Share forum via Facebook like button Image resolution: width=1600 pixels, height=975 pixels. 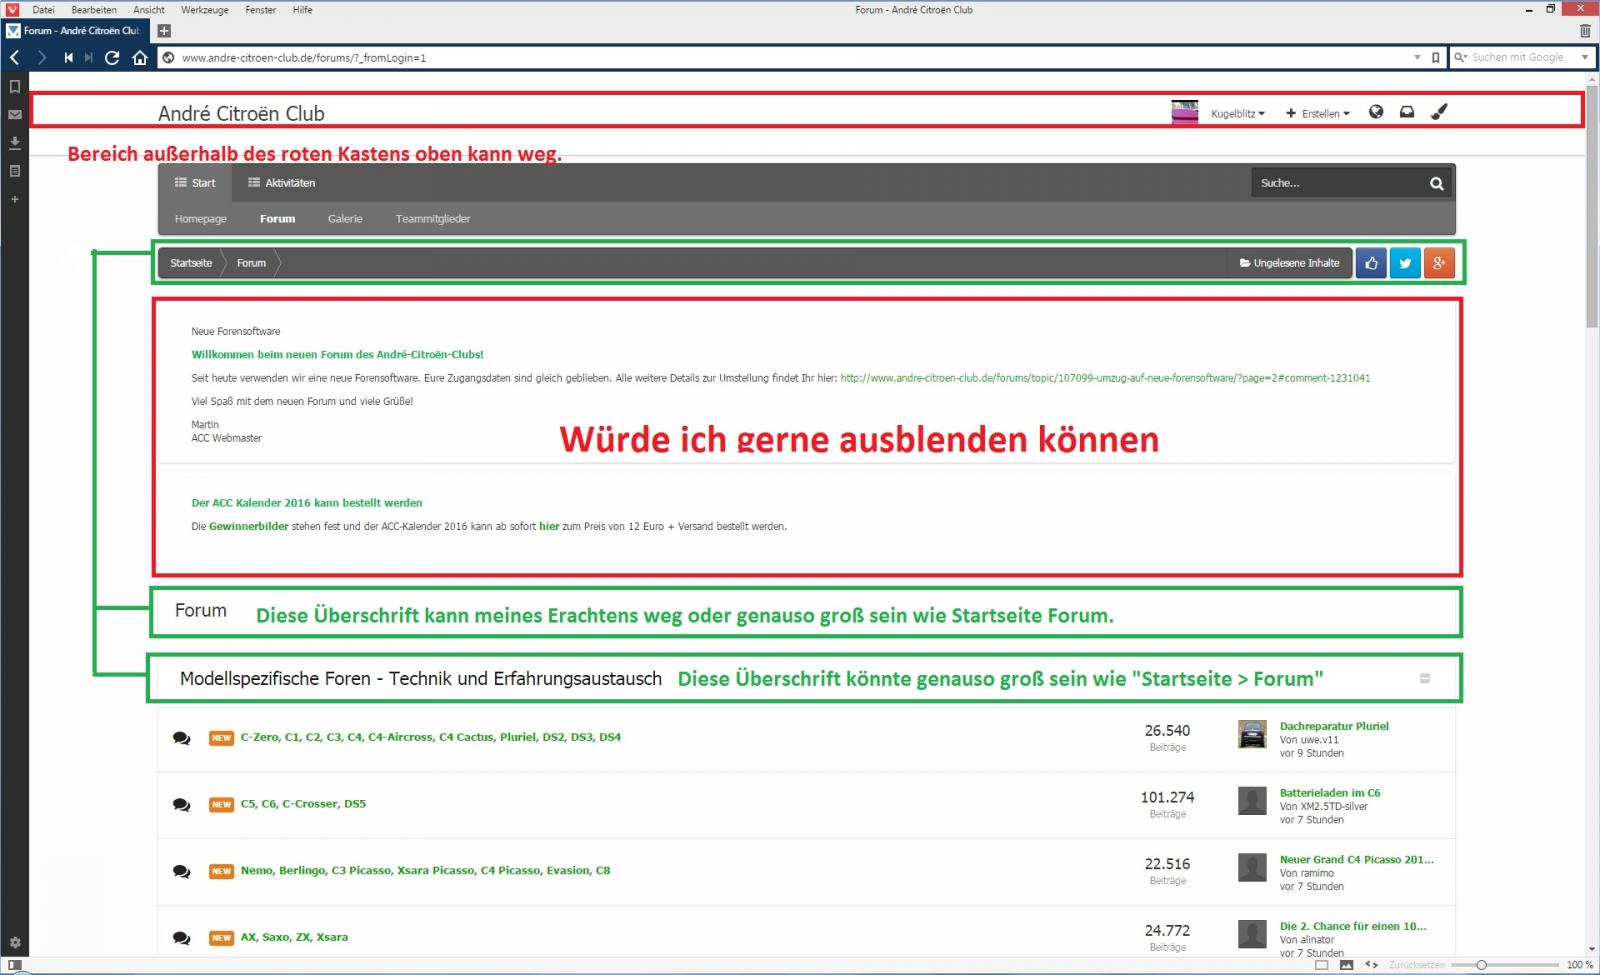[x=1371, y=263]
